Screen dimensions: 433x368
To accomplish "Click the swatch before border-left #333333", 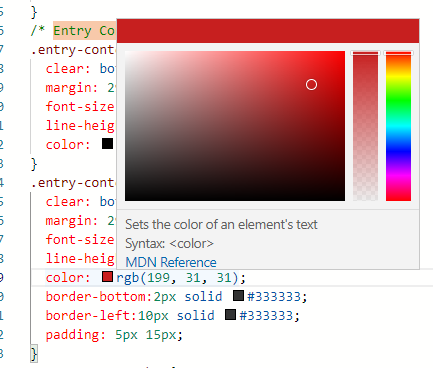I will coord(230,315).
